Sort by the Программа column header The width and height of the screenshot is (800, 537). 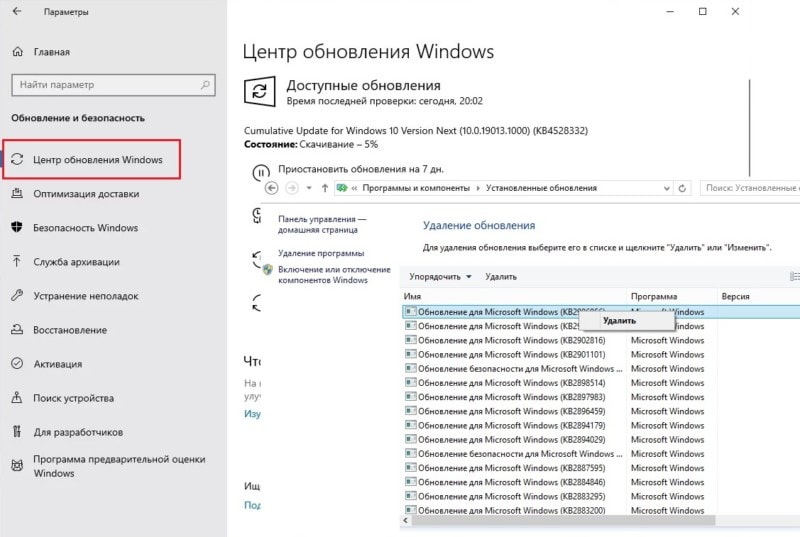[671, 296]
